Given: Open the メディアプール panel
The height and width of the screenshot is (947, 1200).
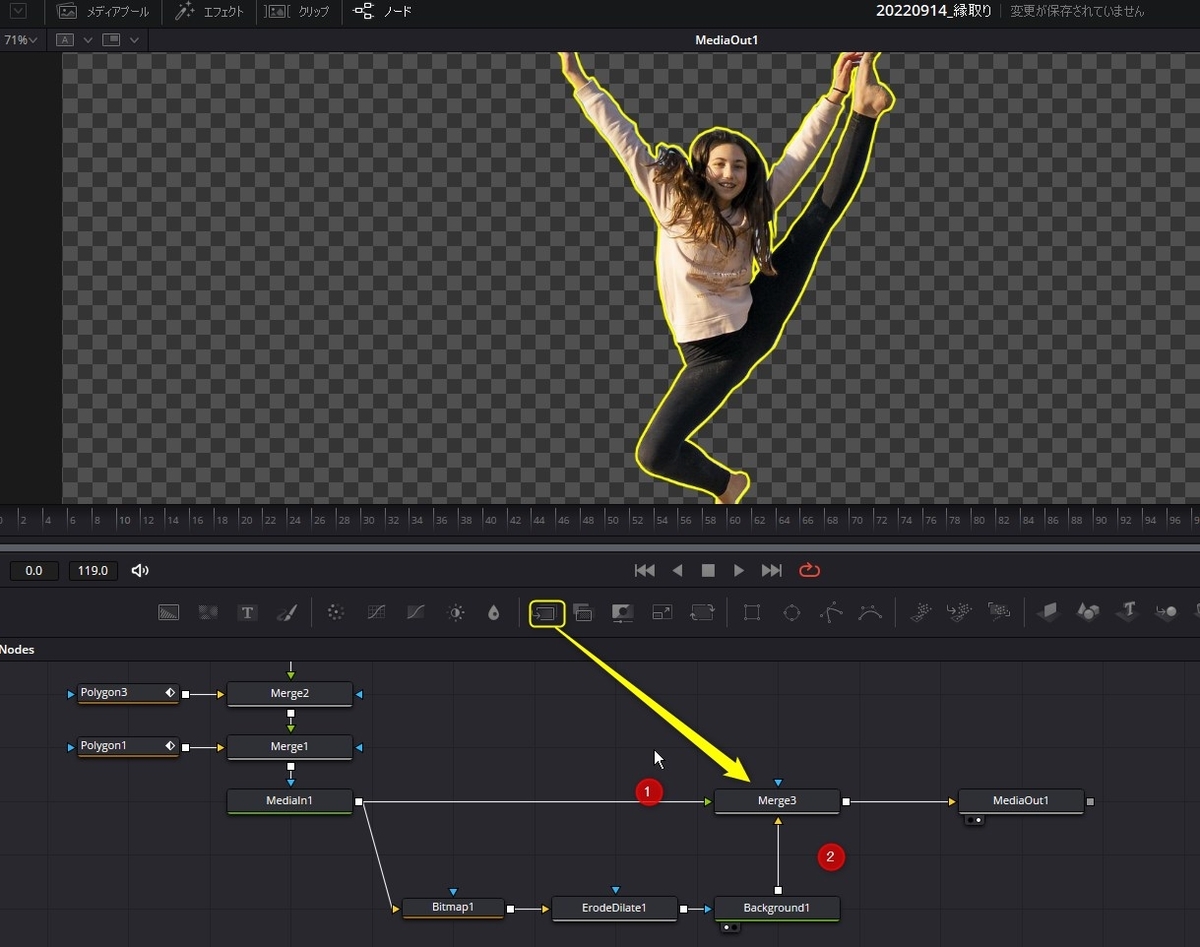Looking at the screenshot, I should tap(104, 12).
